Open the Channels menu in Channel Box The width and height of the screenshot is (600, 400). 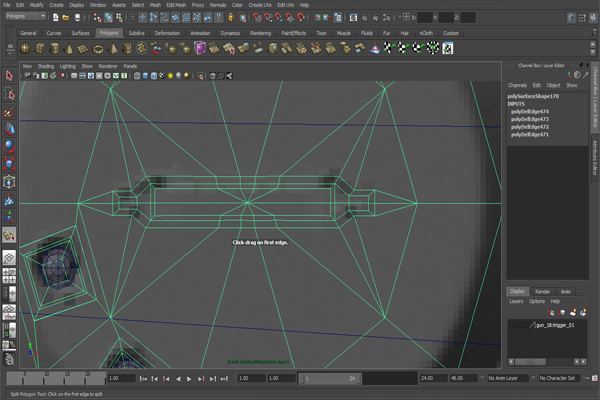pos(517,85)
